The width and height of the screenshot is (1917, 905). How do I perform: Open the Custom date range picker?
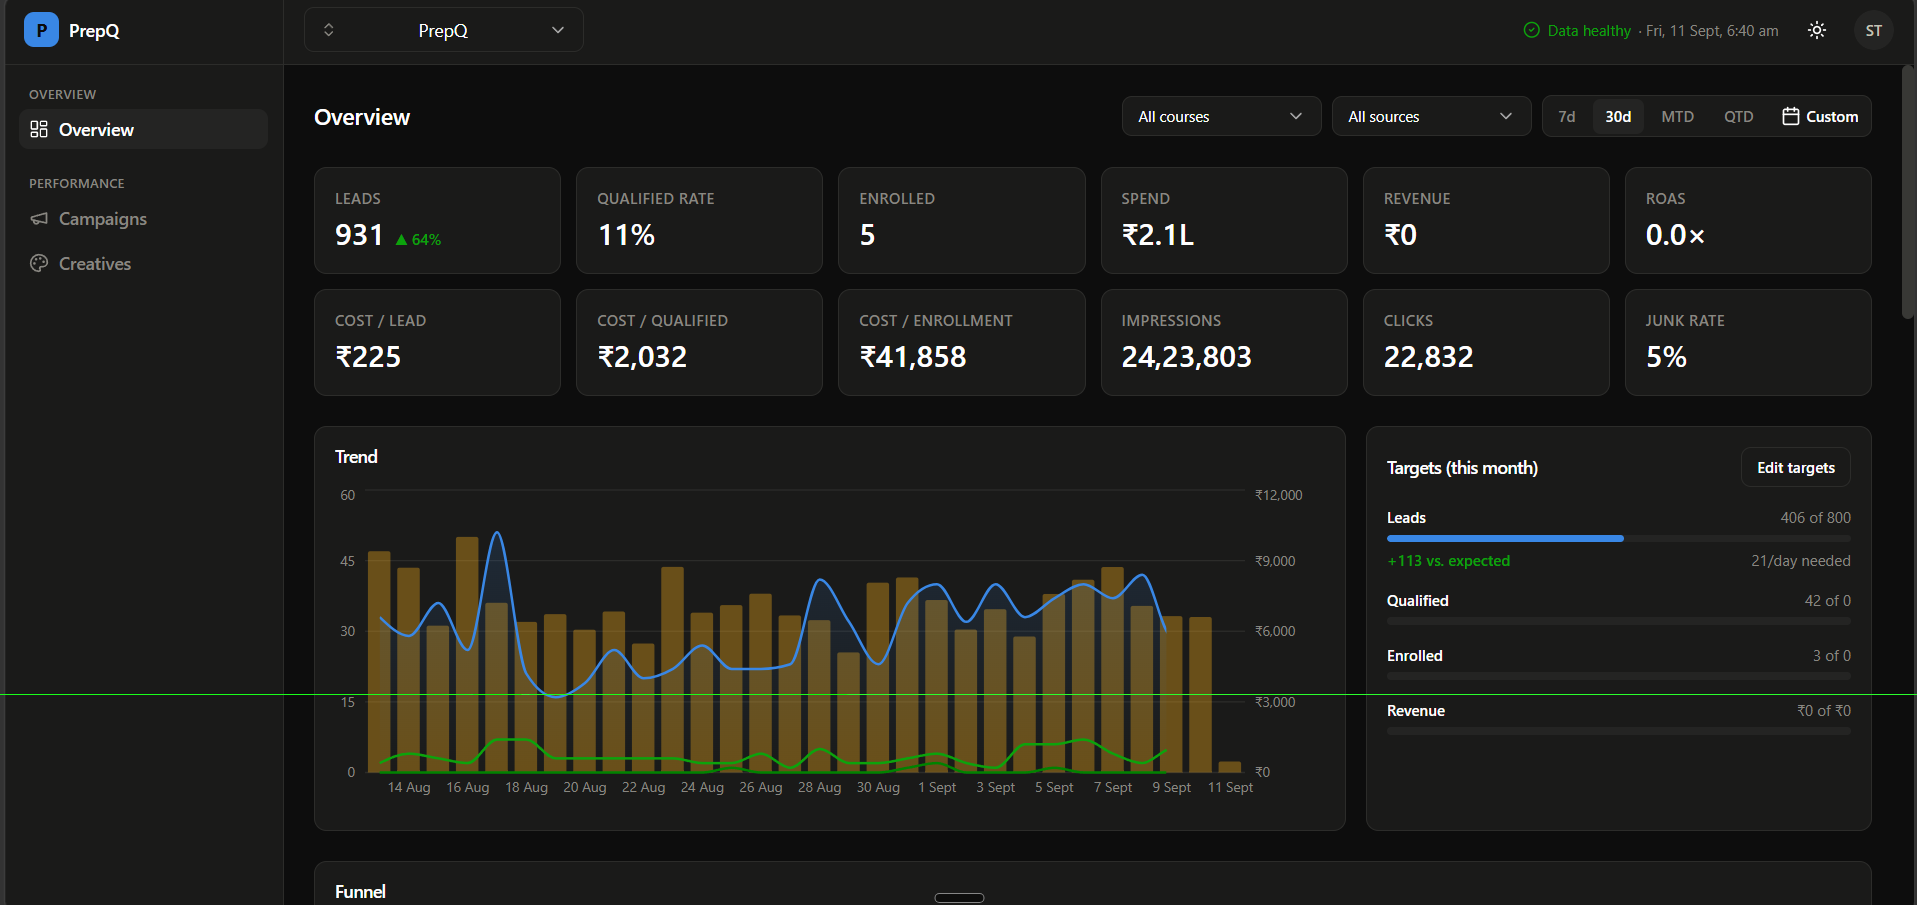tap(1820, 116)
